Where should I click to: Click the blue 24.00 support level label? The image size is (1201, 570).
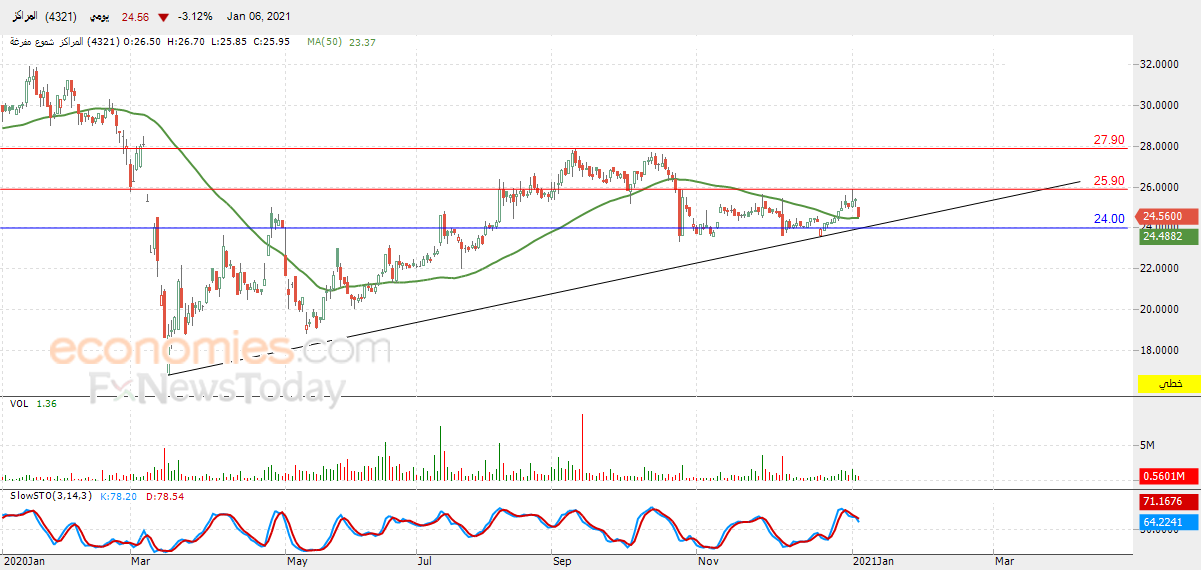pos(1110,219)
